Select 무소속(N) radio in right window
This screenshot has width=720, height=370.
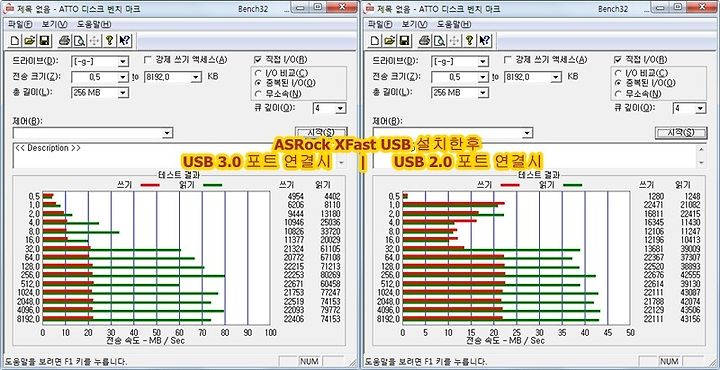[618, 94]
